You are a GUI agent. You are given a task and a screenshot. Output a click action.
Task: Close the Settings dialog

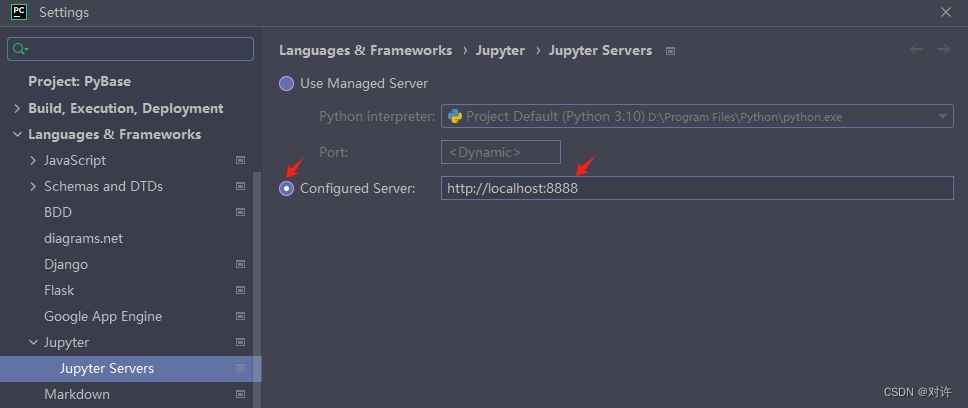[945, 12]
